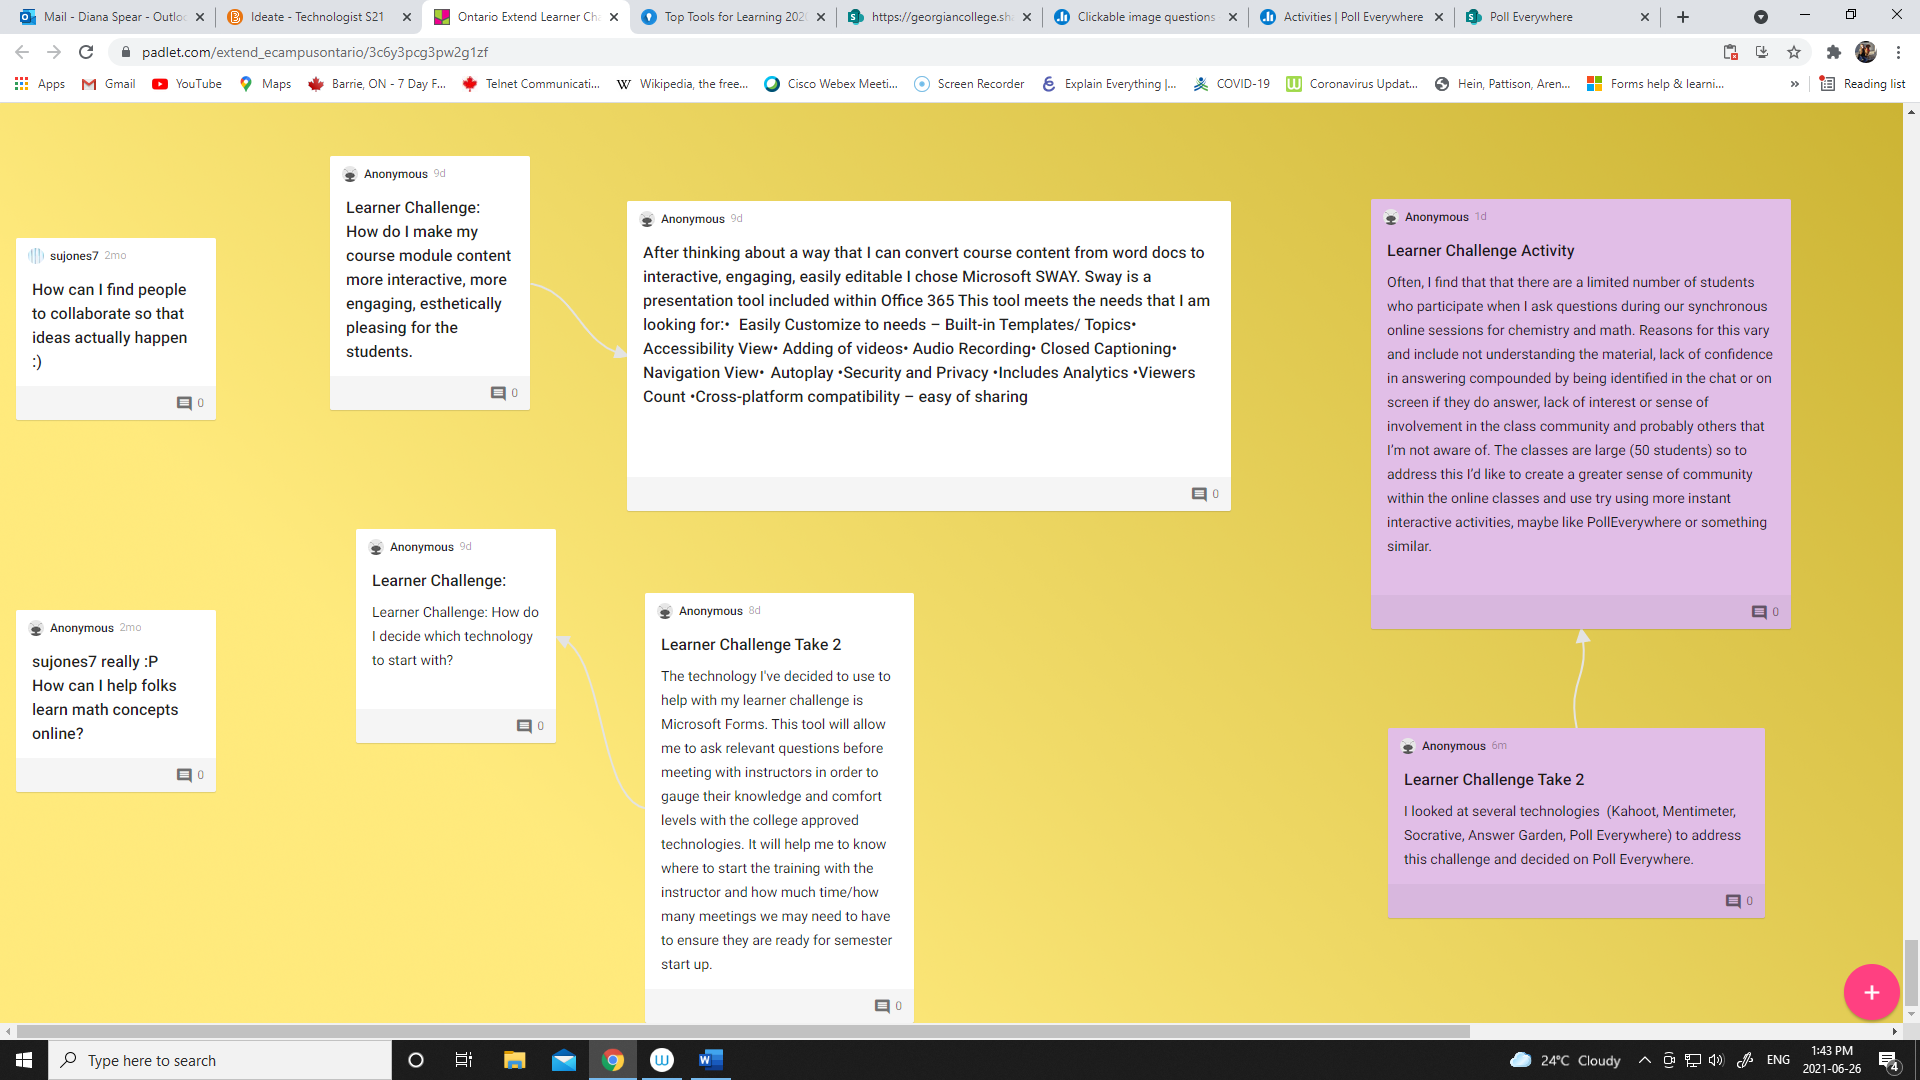Open 24°C Cloudy weather widget
This screenshot has height=1080, width=1920.
pos(1565,1060)
